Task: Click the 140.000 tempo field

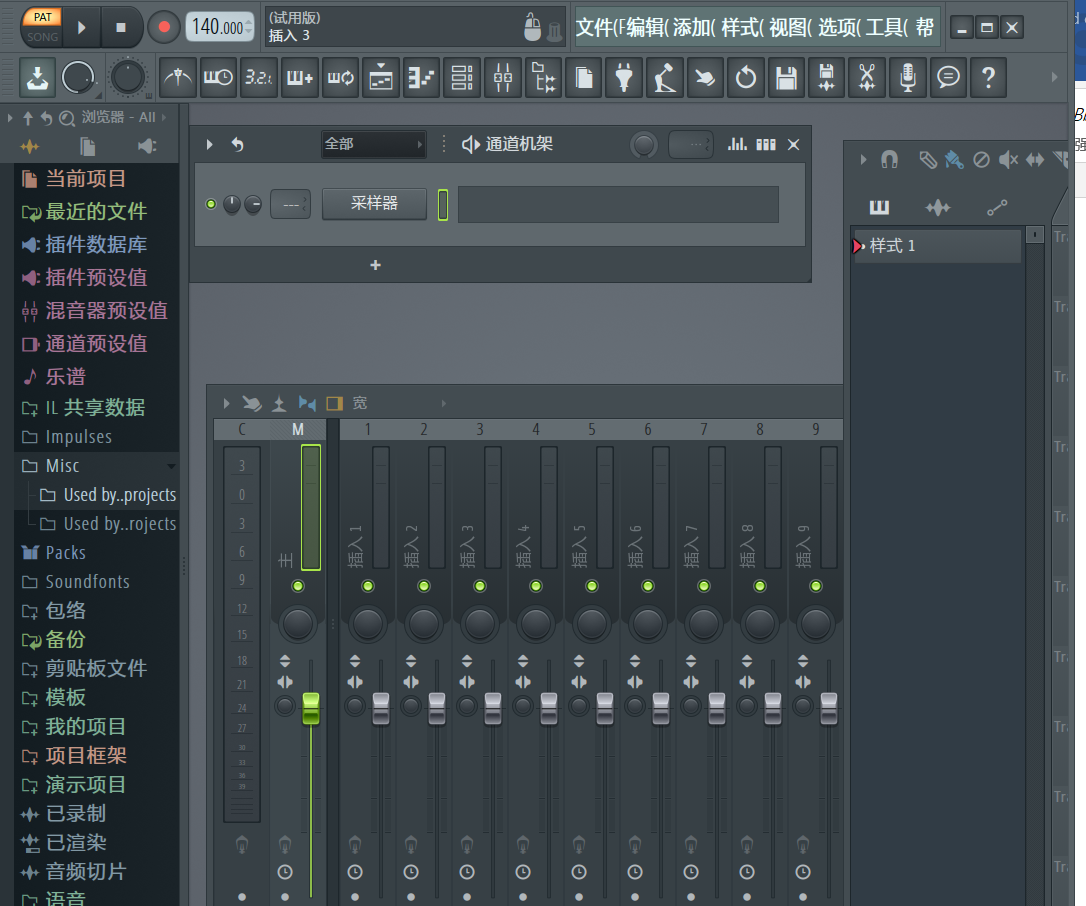Action: pyautogui.click(x=219, y=27)
